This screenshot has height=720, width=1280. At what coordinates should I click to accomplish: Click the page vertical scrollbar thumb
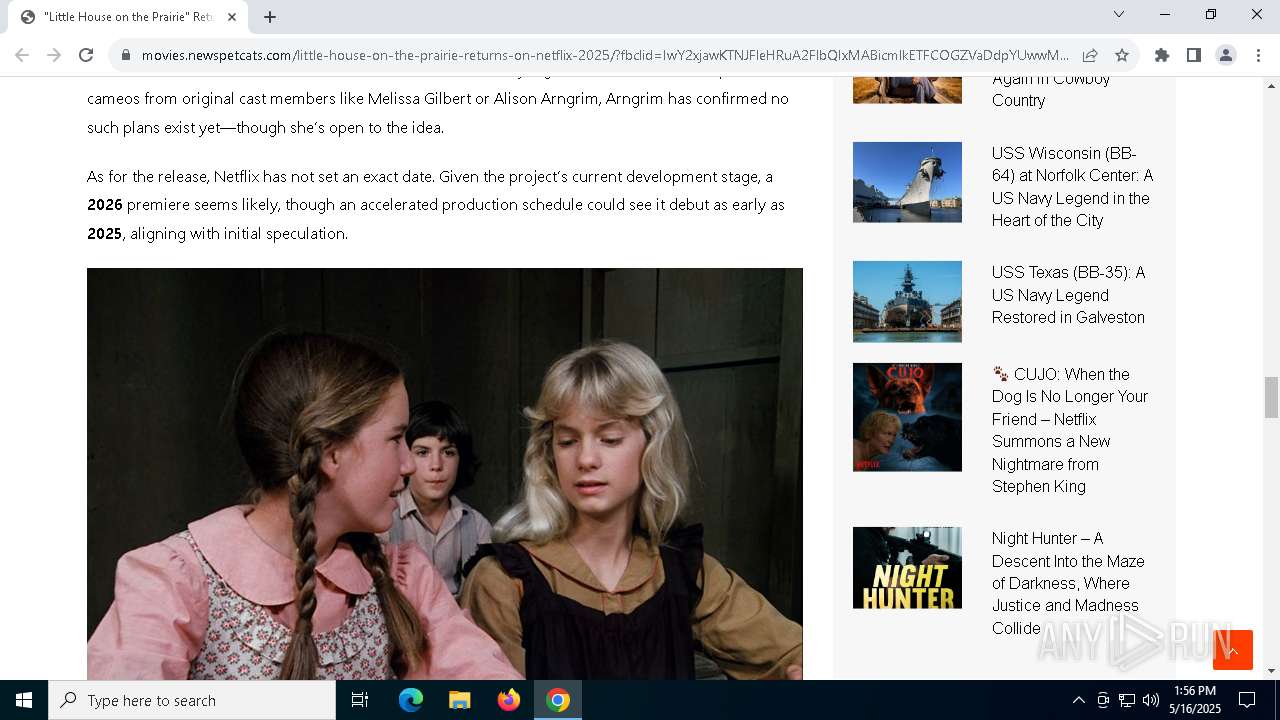(1271, 398)
